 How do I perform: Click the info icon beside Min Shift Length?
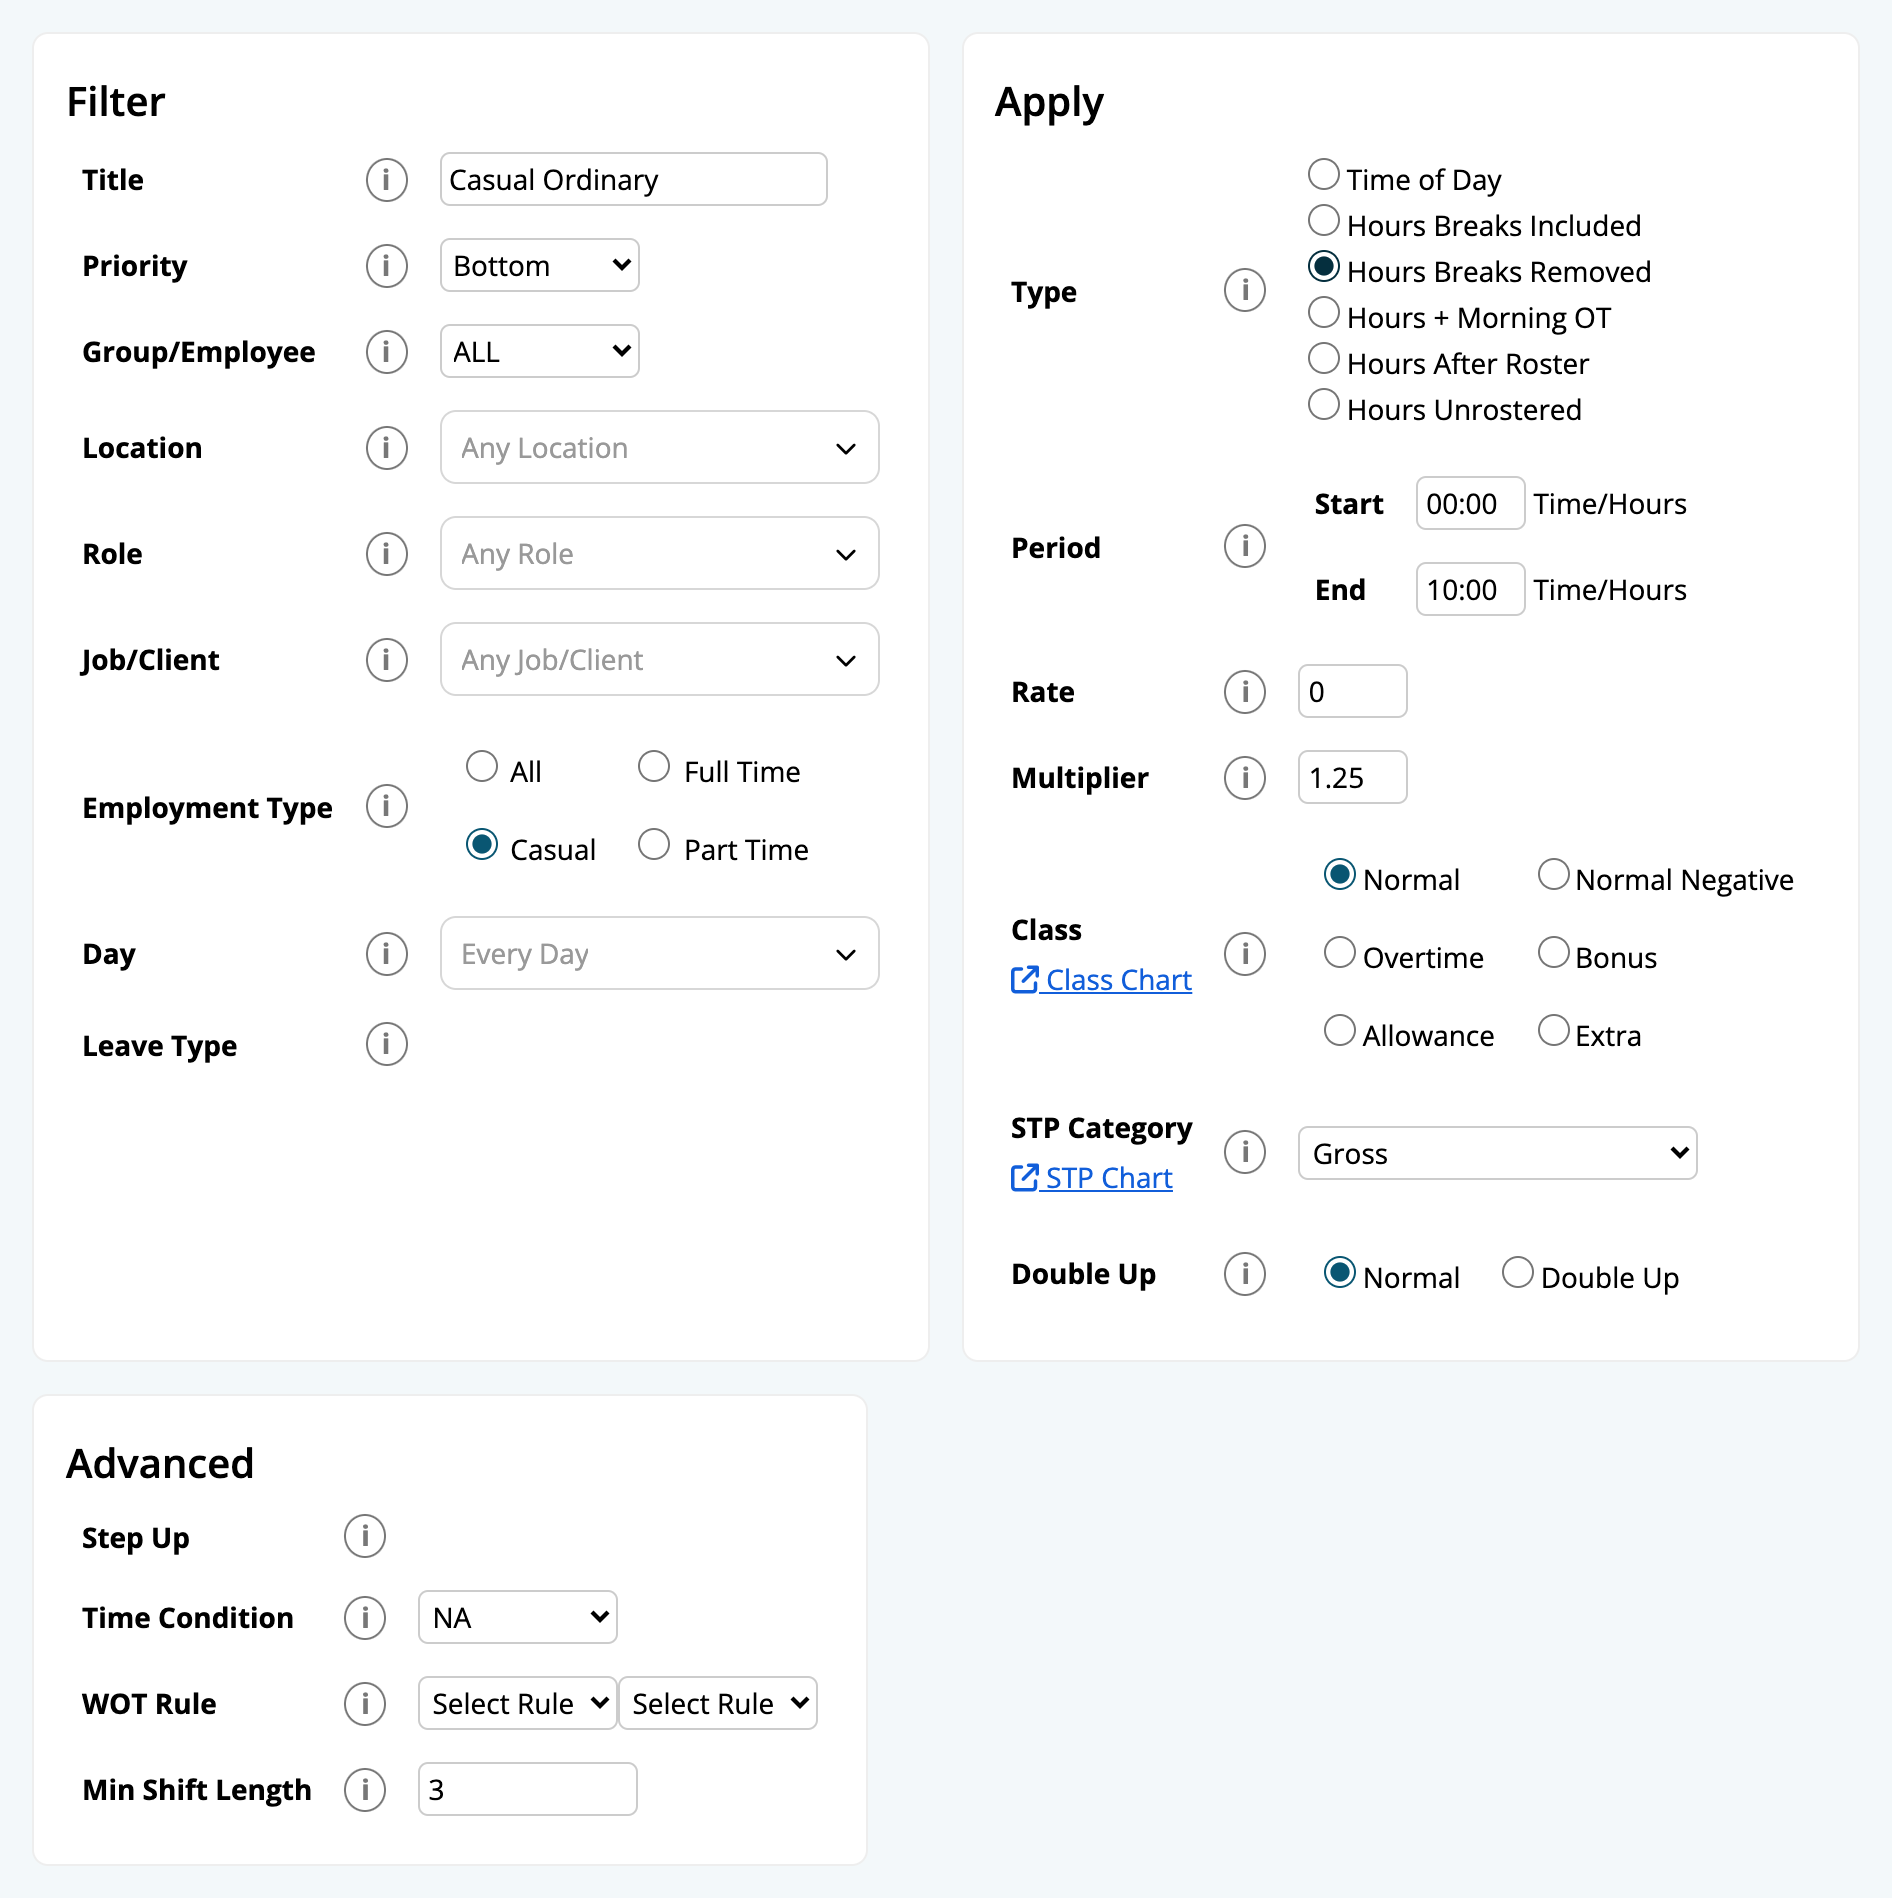[365, 1790]
